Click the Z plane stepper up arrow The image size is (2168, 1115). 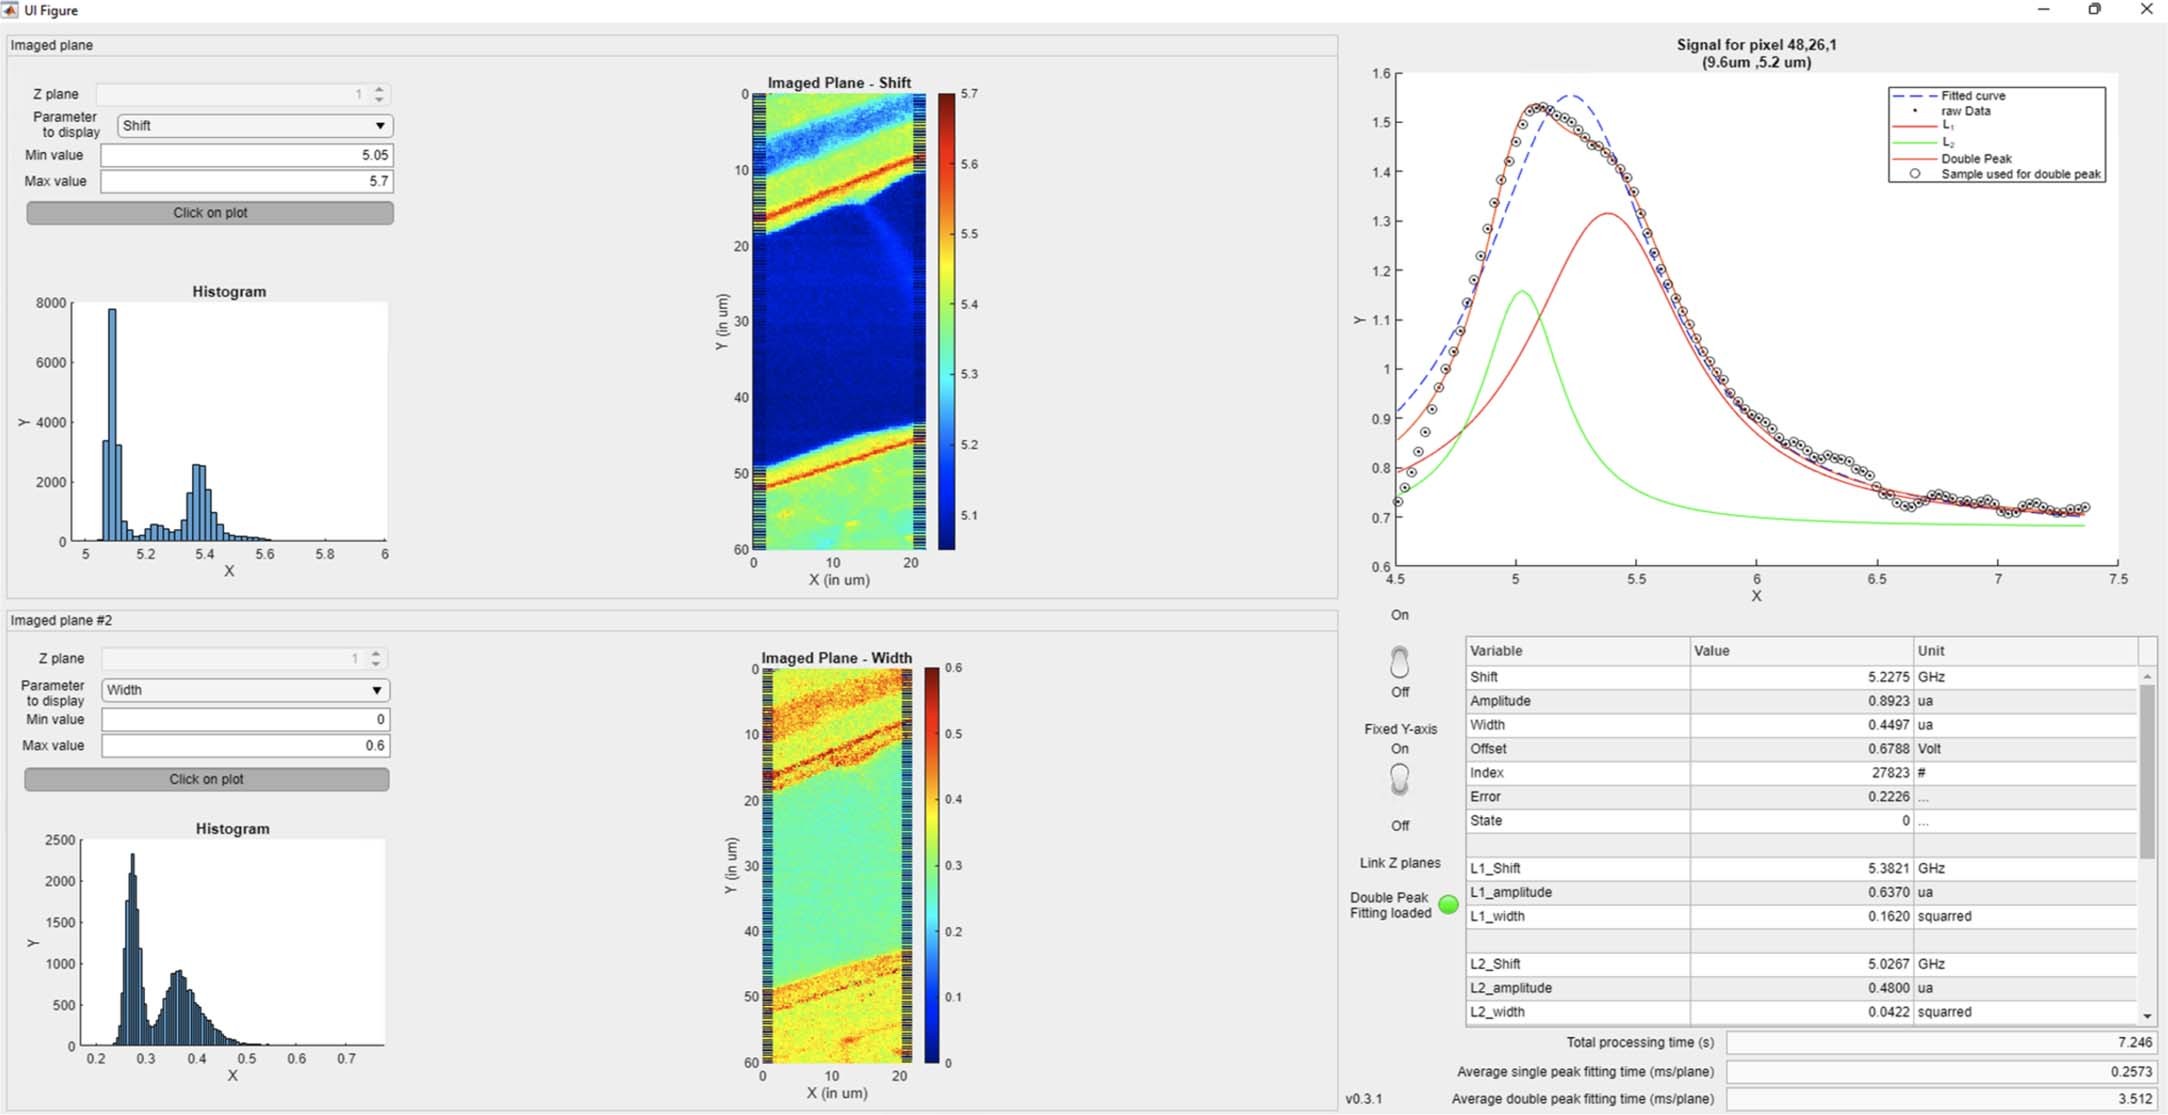(378, 87)
